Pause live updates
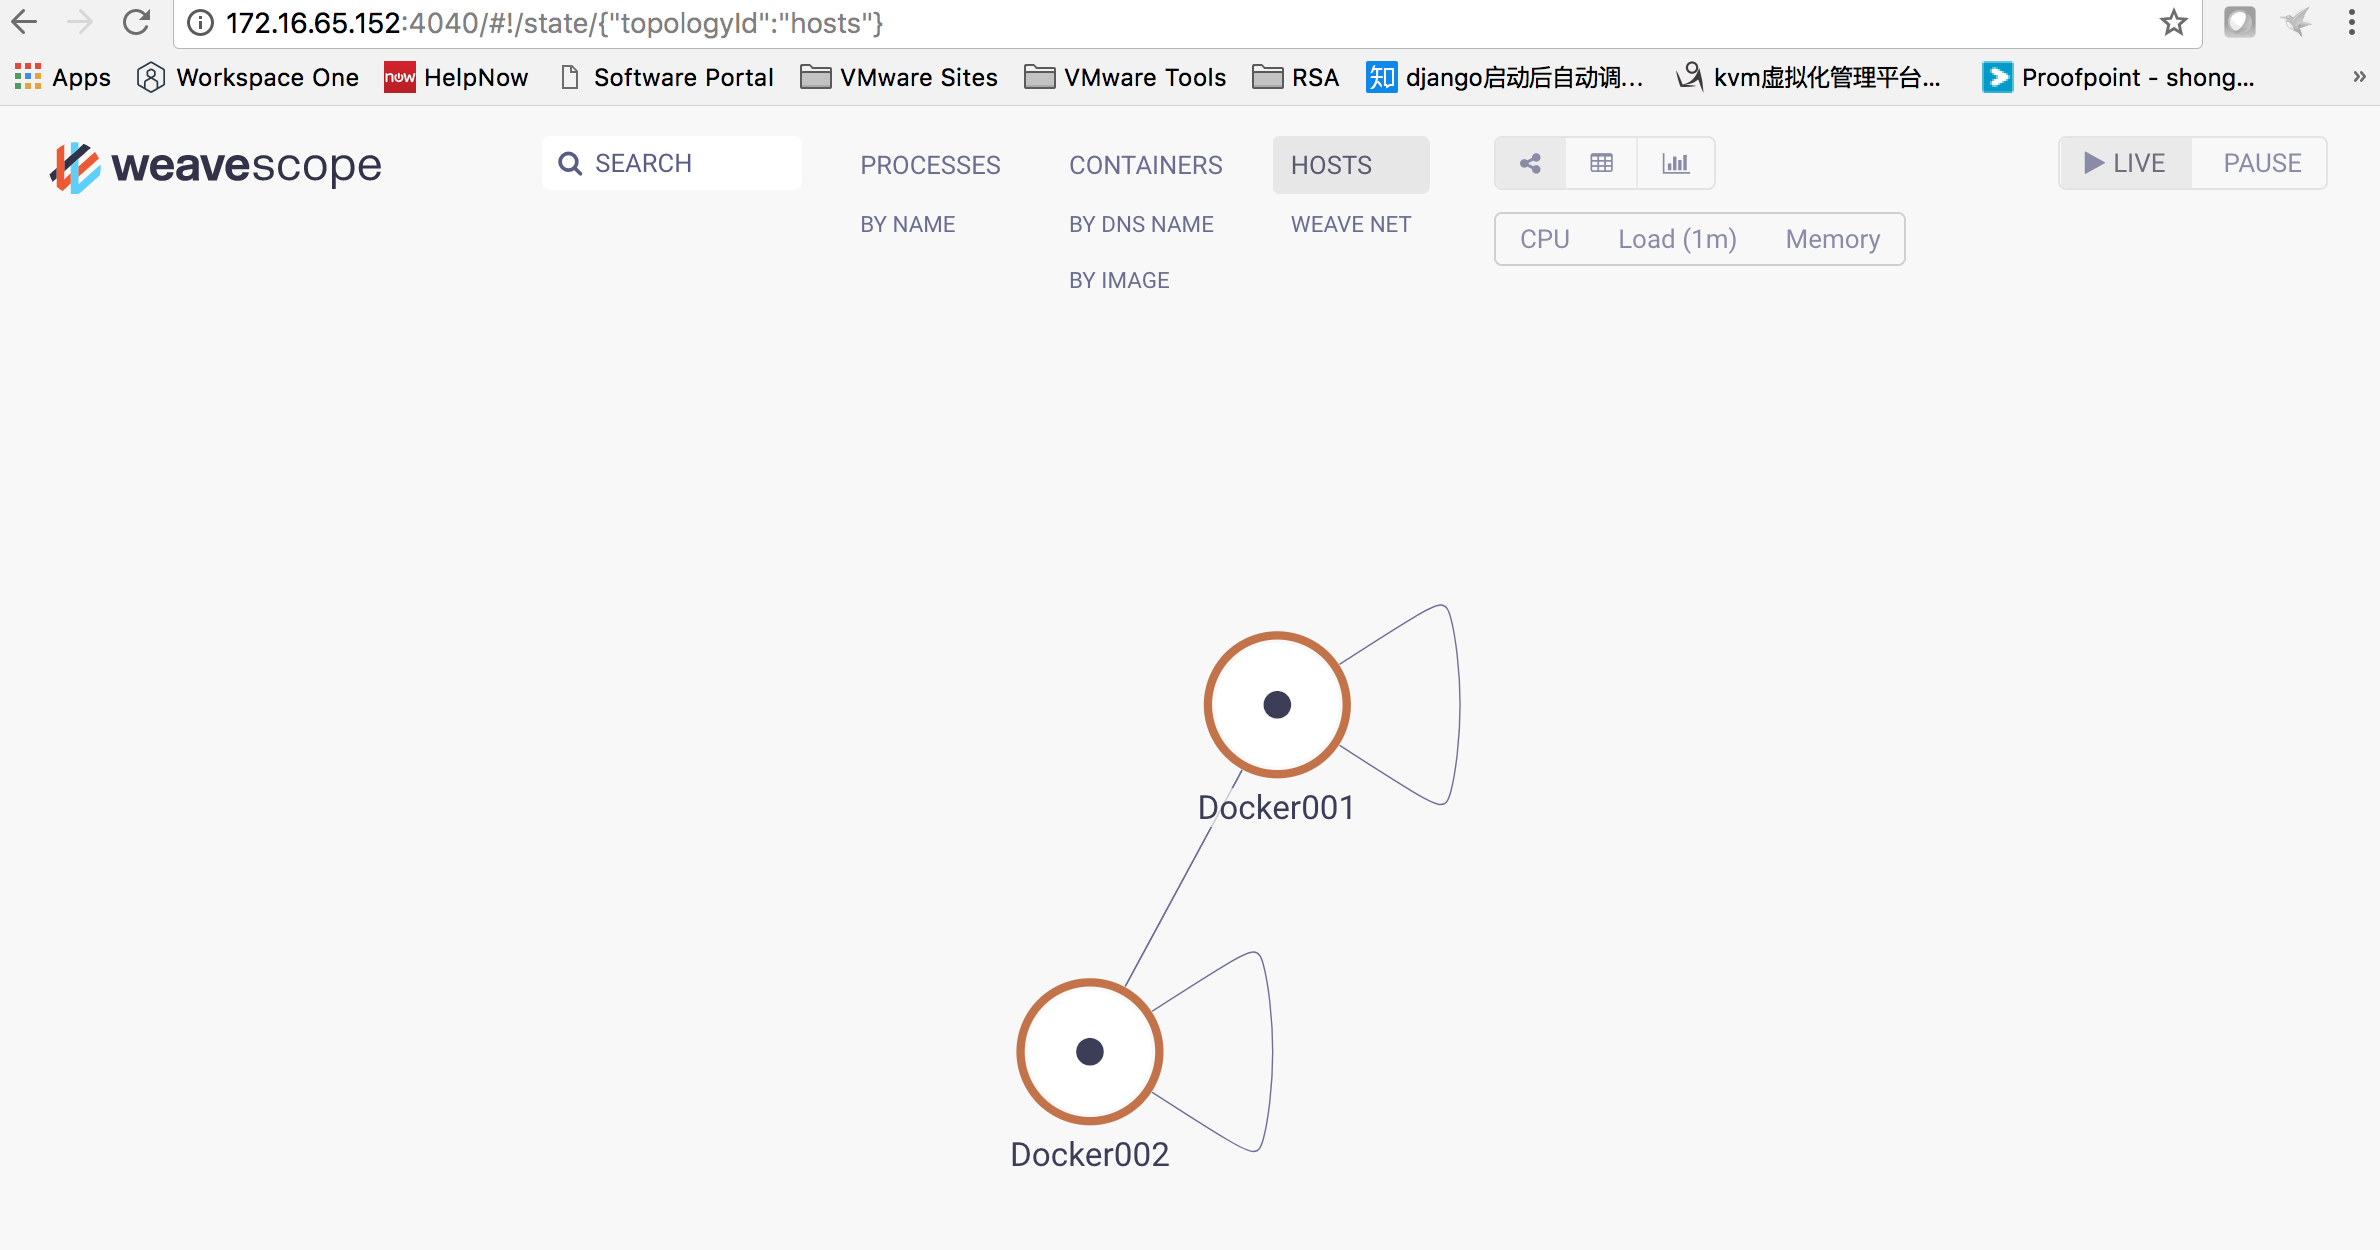2380x1250 pixels. (x=2261, y=163)
